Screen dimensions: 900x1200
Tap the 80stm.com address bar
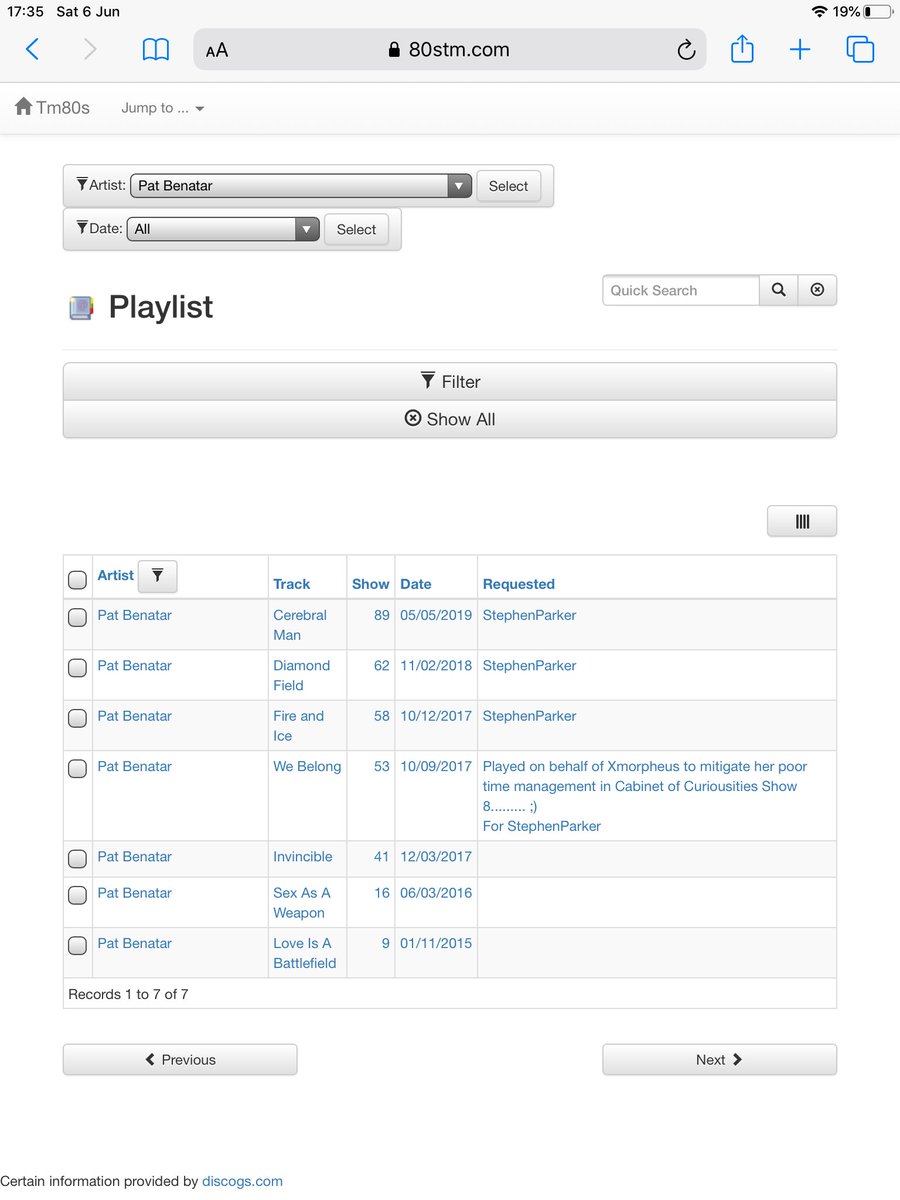click(450, 50)
